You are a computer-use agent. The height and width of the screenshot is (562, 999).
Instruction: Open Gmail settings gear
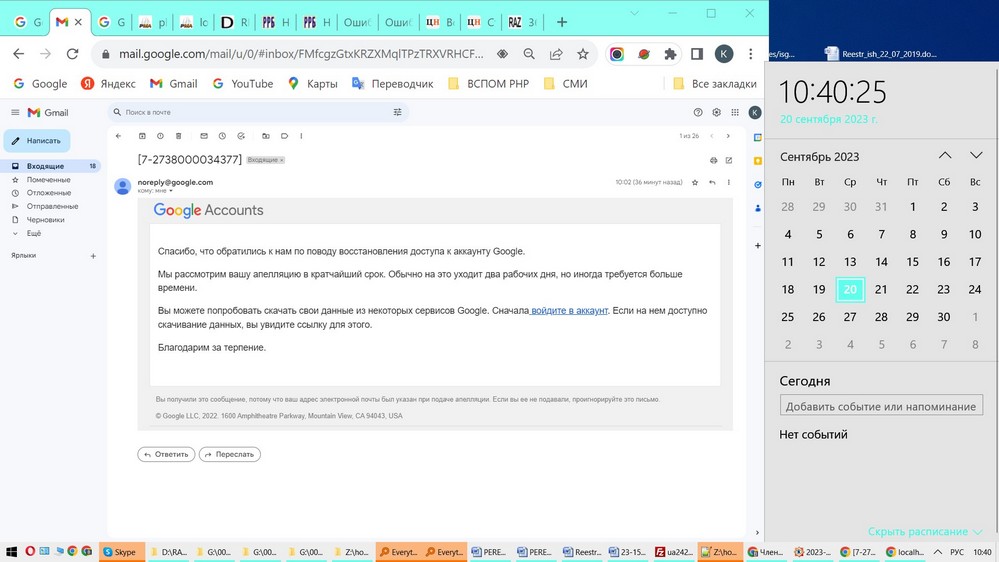(717, 112)
